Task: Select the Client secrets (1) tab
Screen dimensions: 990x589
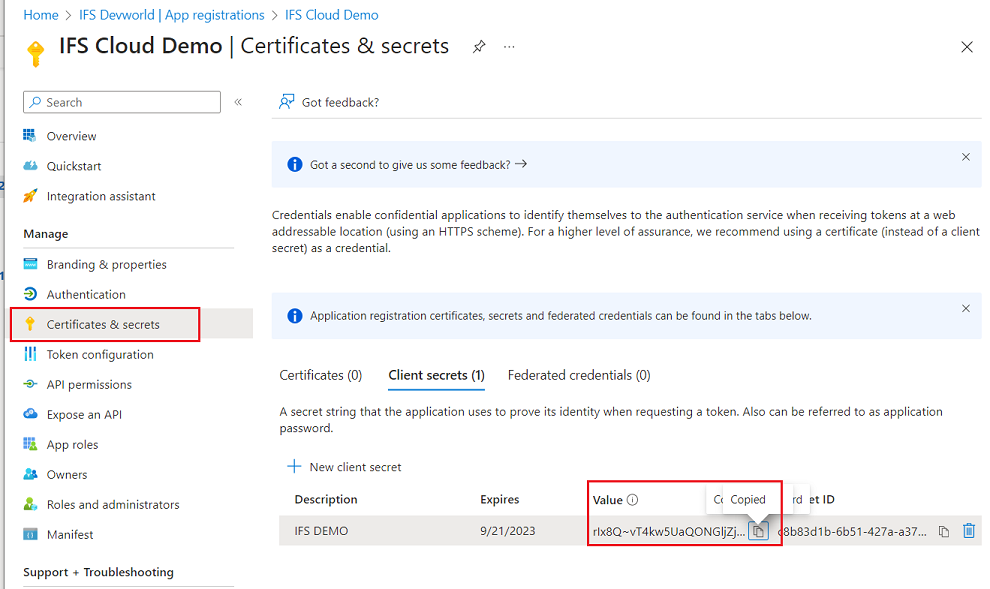Action: pos(436,375)
